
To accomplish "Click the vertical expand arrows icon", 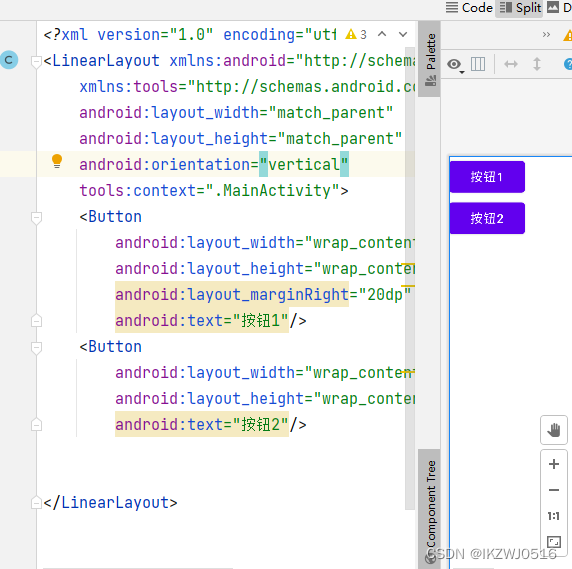I will (x=537, y=65).
